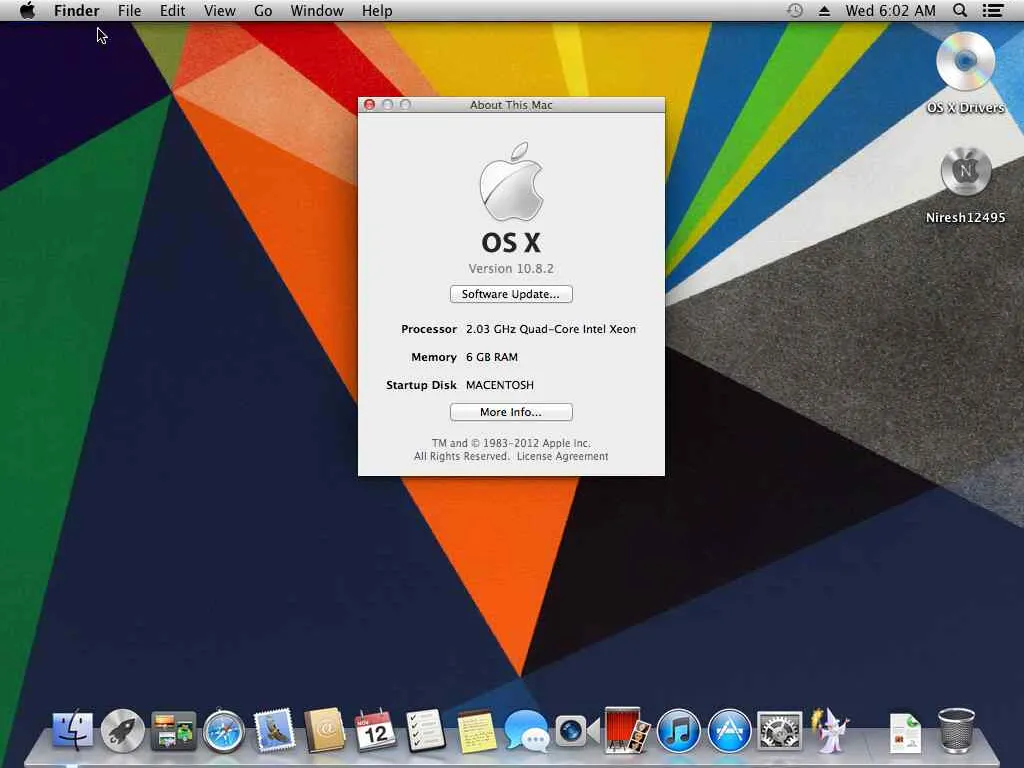The width and height of the screenshot is (1024, 768).
Task: Open Mail stamp icon in Dock
Action: click(x=274, y=730)
